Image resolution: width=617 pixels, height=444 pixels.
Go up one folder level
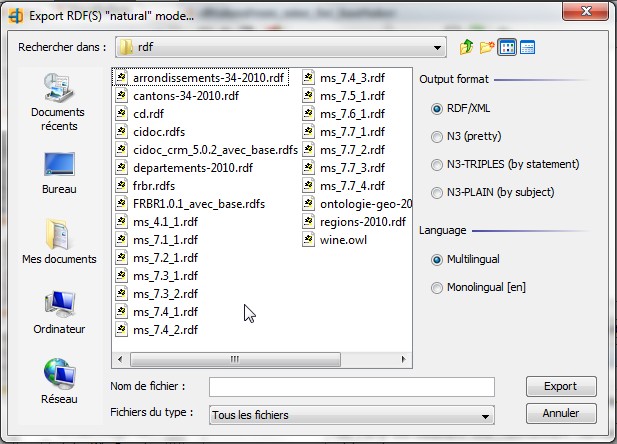[466, 47]
